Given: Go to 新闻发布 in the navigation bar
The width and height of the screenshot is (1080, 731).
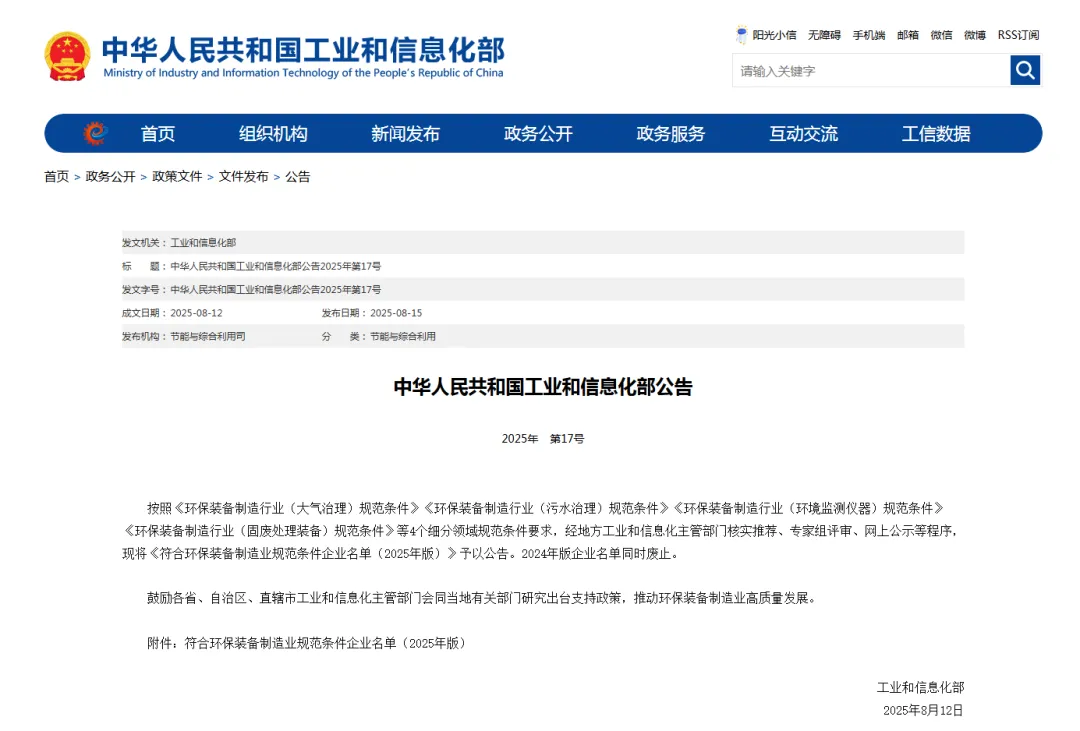Looking at the screenshot, I should click(405, 134).
